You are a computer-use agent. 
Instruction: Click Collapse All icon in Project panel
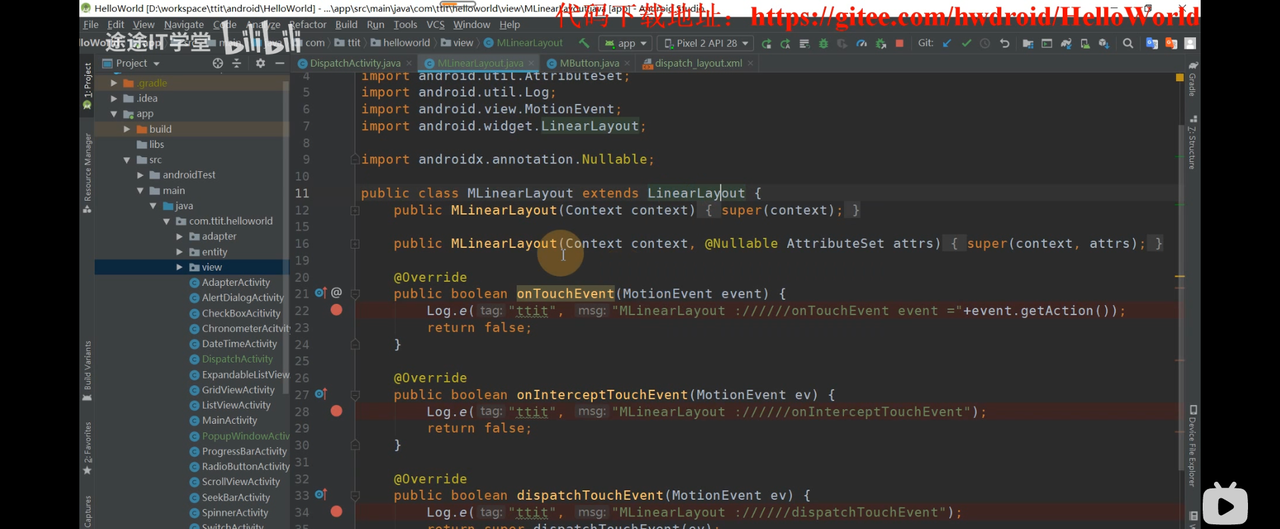click(237, 63)
